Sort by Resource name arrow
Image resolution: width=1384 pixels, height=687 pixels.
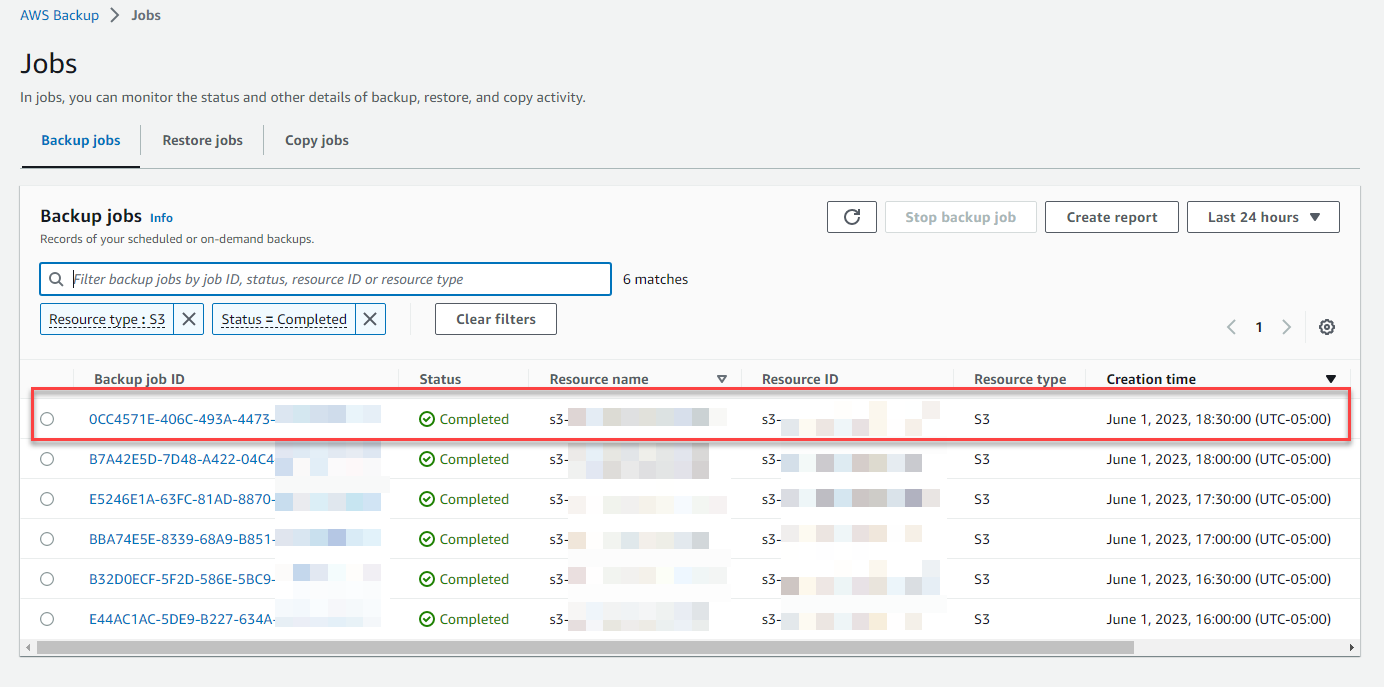(722, 379)
